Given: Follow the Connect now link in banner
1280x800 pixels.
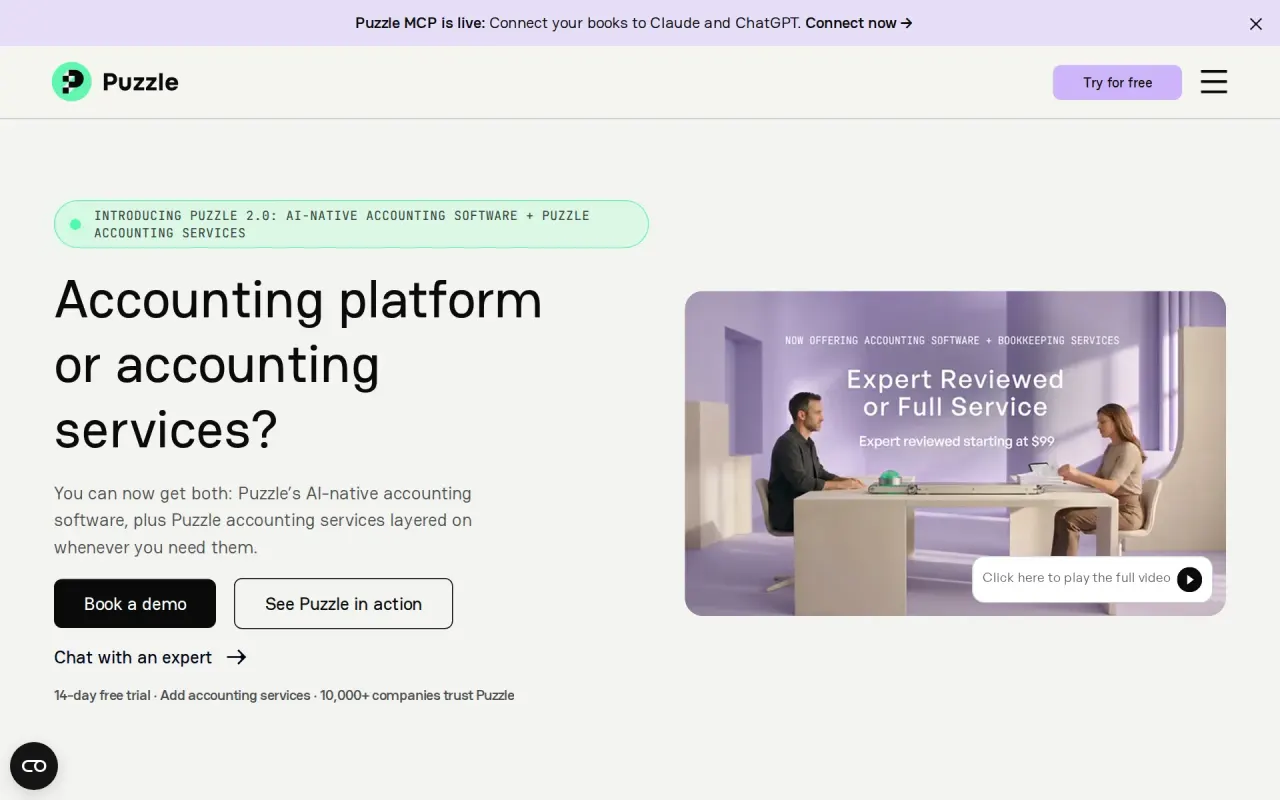Looking at the screenshot, I should [858, 23].
